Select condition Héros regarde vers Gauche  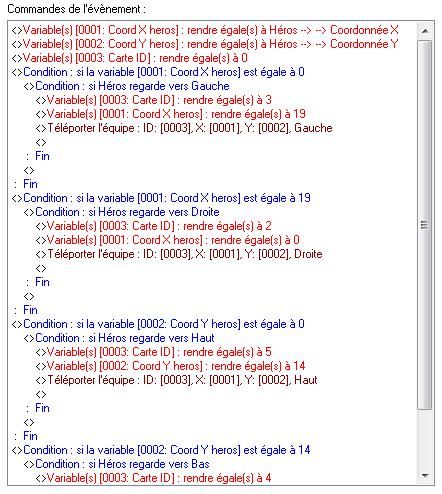pos(127,86)
